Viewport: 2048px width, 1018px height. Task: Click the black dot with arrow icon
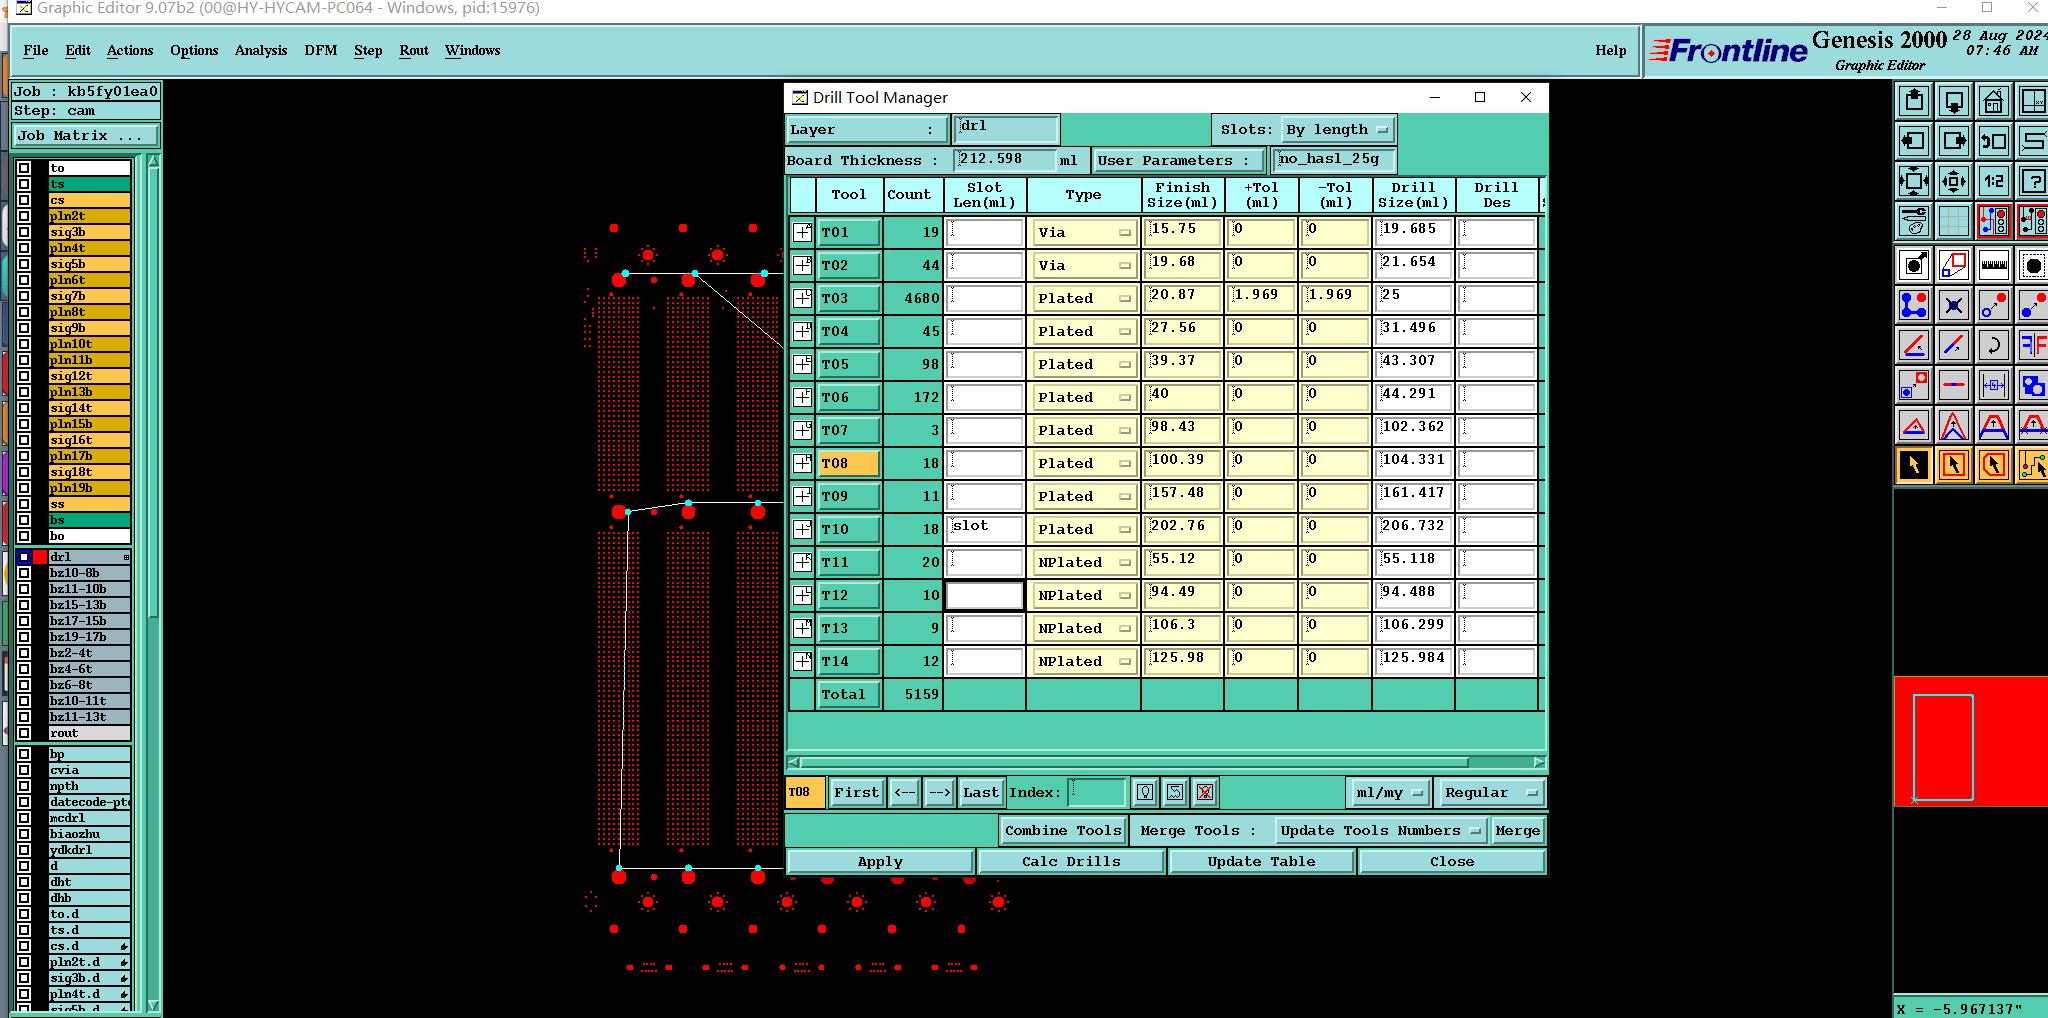pyautogui.click(x=1914, y=265)
